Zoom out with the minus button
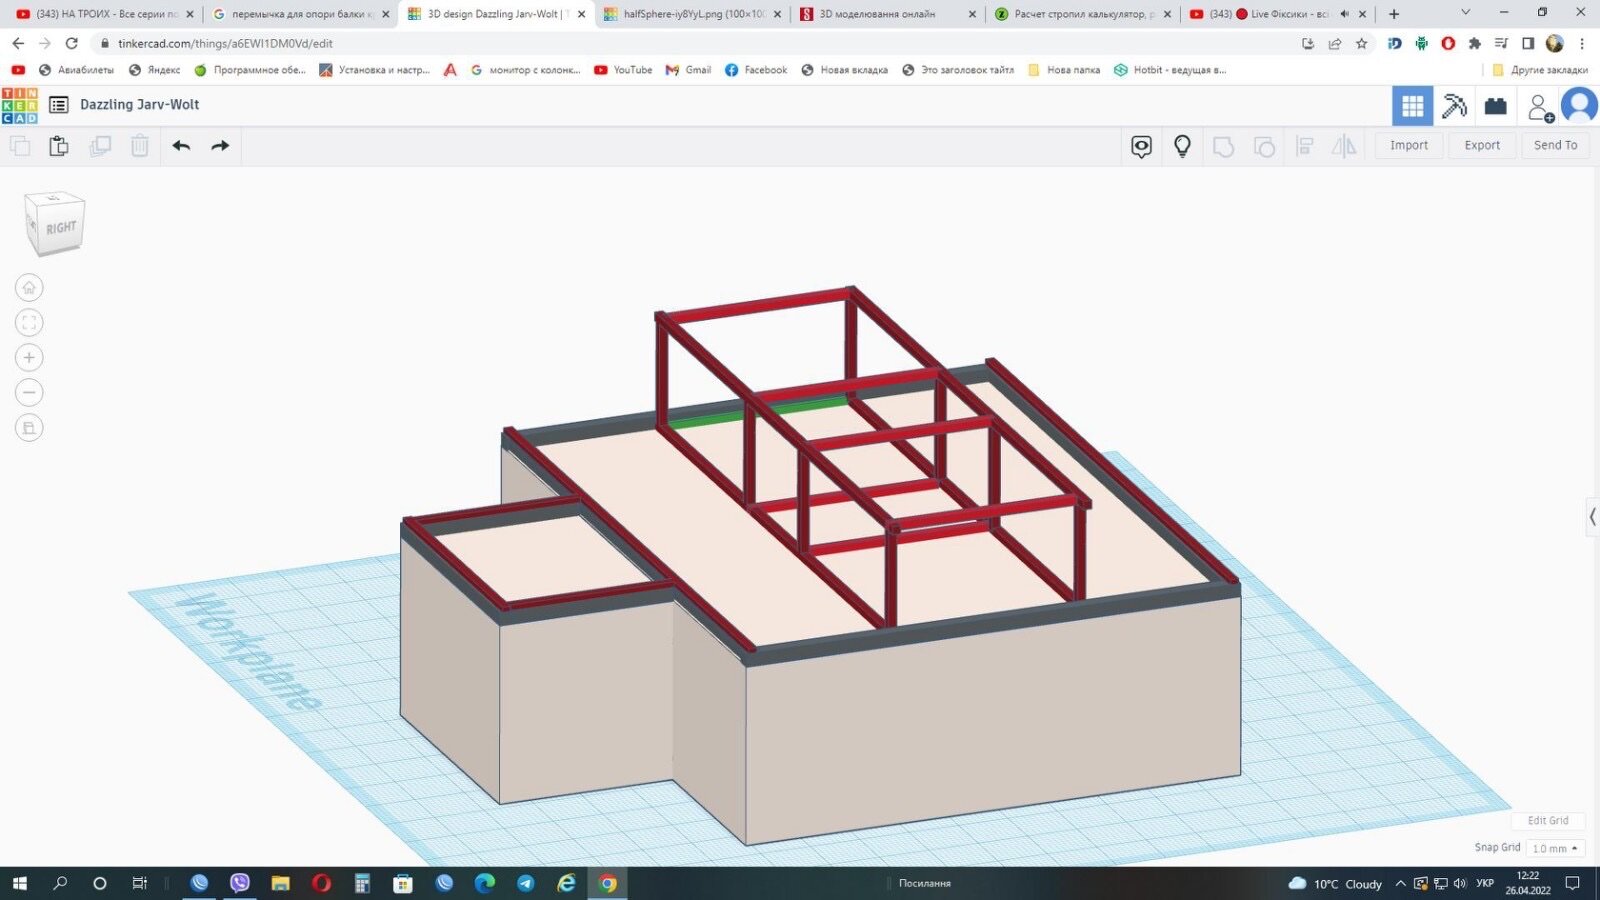The height and width of the screenshot is (900, 1600). (x=29, y=393)
